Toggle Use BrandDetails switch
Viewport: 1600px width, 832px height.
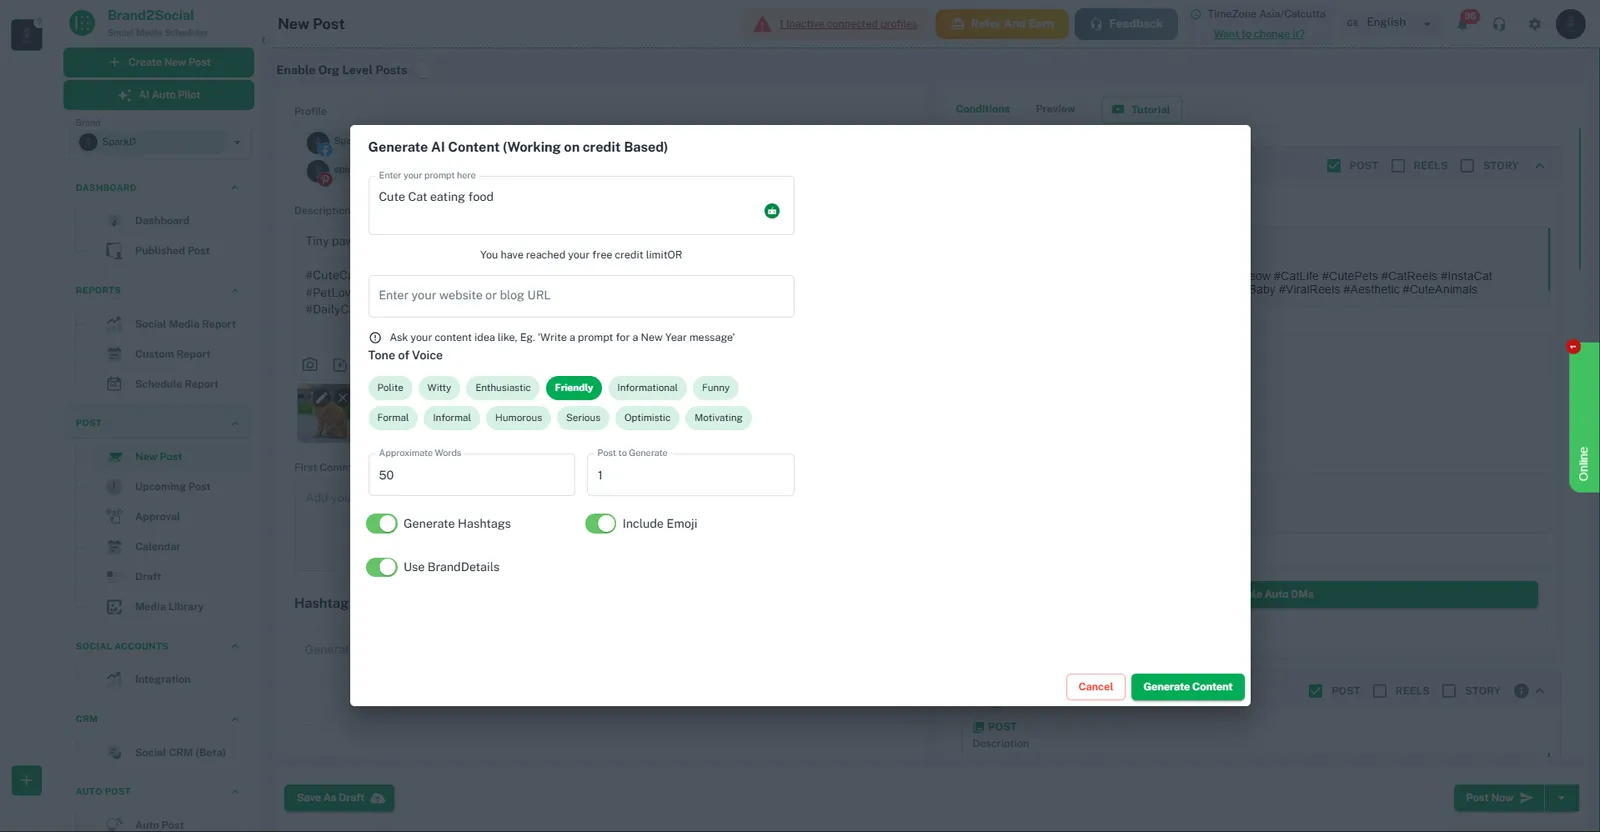(381, 567)
